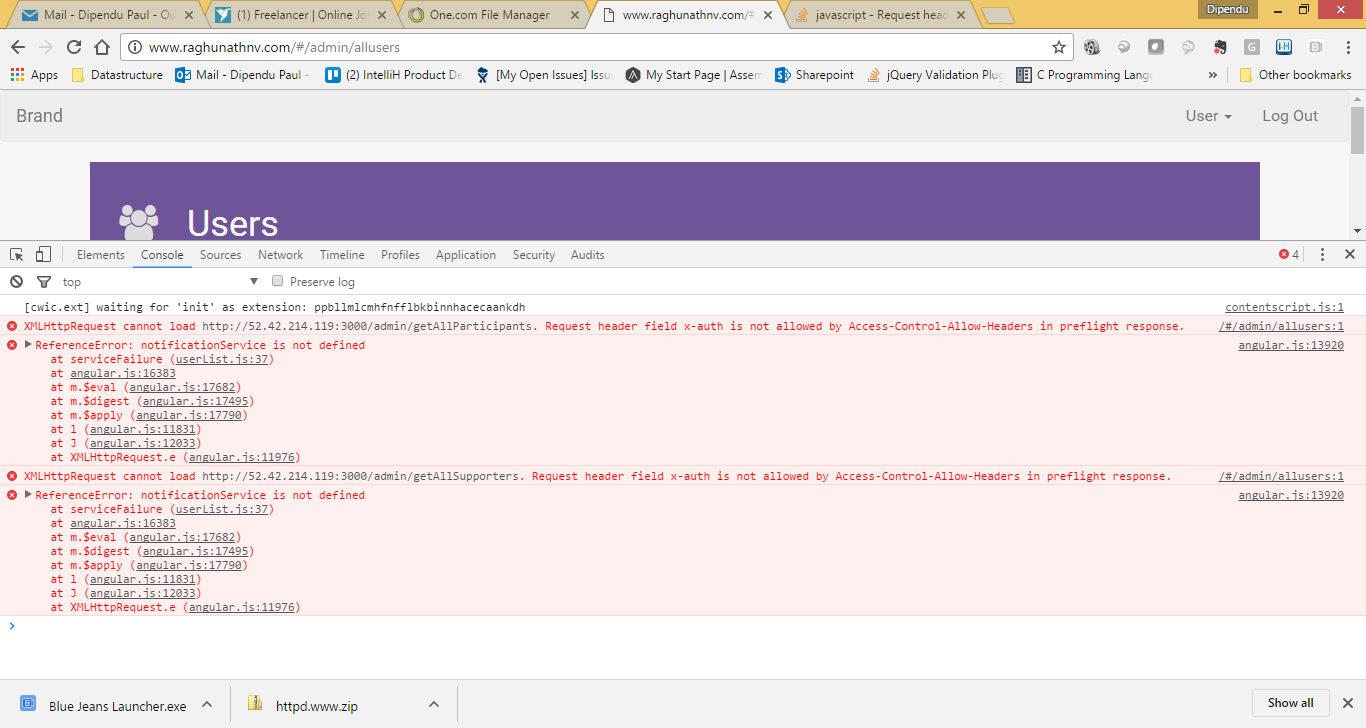This screenshot has height=728, width=1366.
Task: Open httpd.www.zip download options arrow
Action: 434,705
